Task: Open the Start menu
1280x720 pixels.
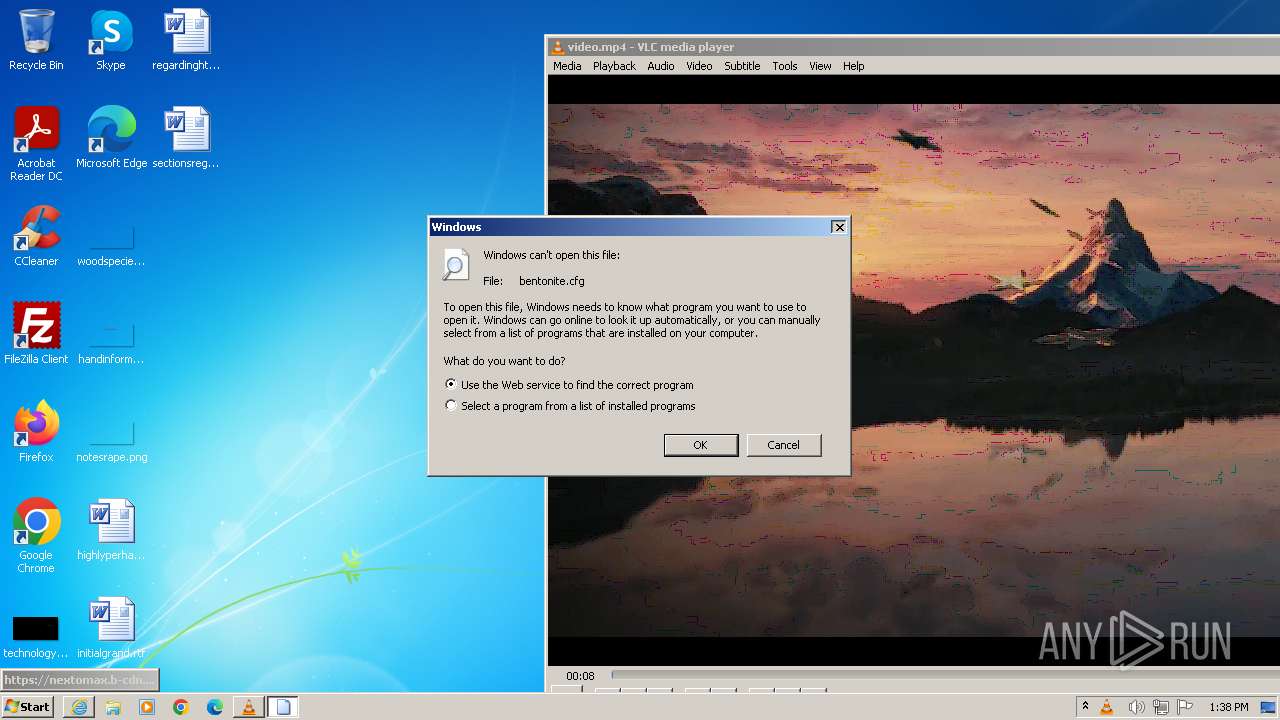Action: pos(27,707)
